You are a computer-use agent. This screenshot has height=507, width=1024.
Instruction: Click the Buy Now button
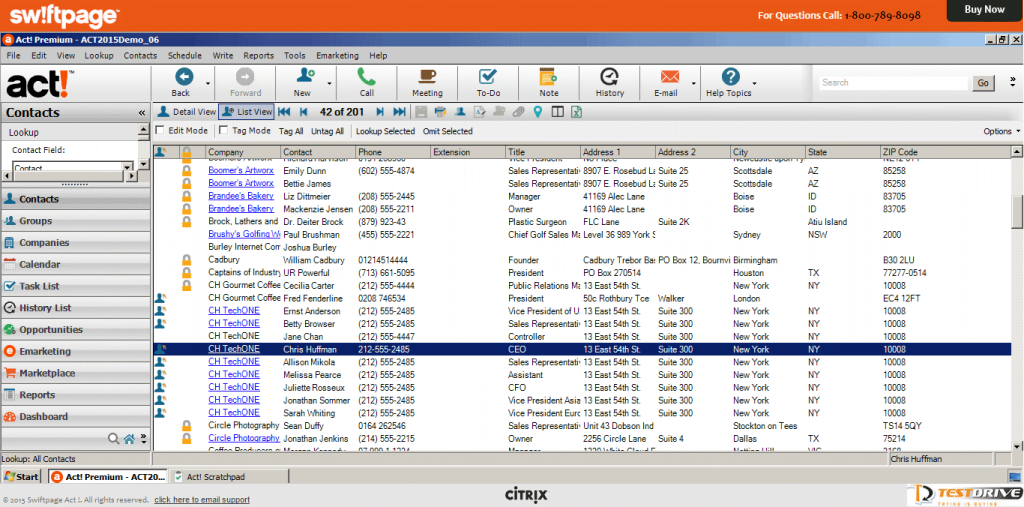985,10
